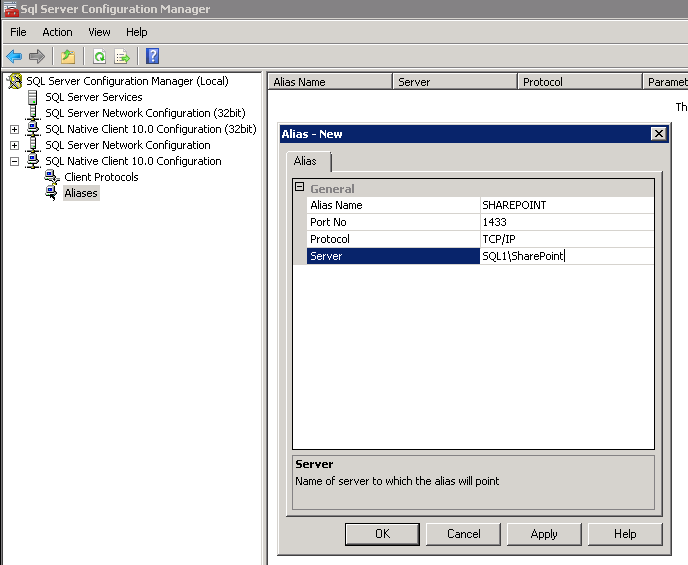The width and height of the screenshot is (688, 565).
Task: Sort by the Server column header
Action: click(x=455, y=82)
